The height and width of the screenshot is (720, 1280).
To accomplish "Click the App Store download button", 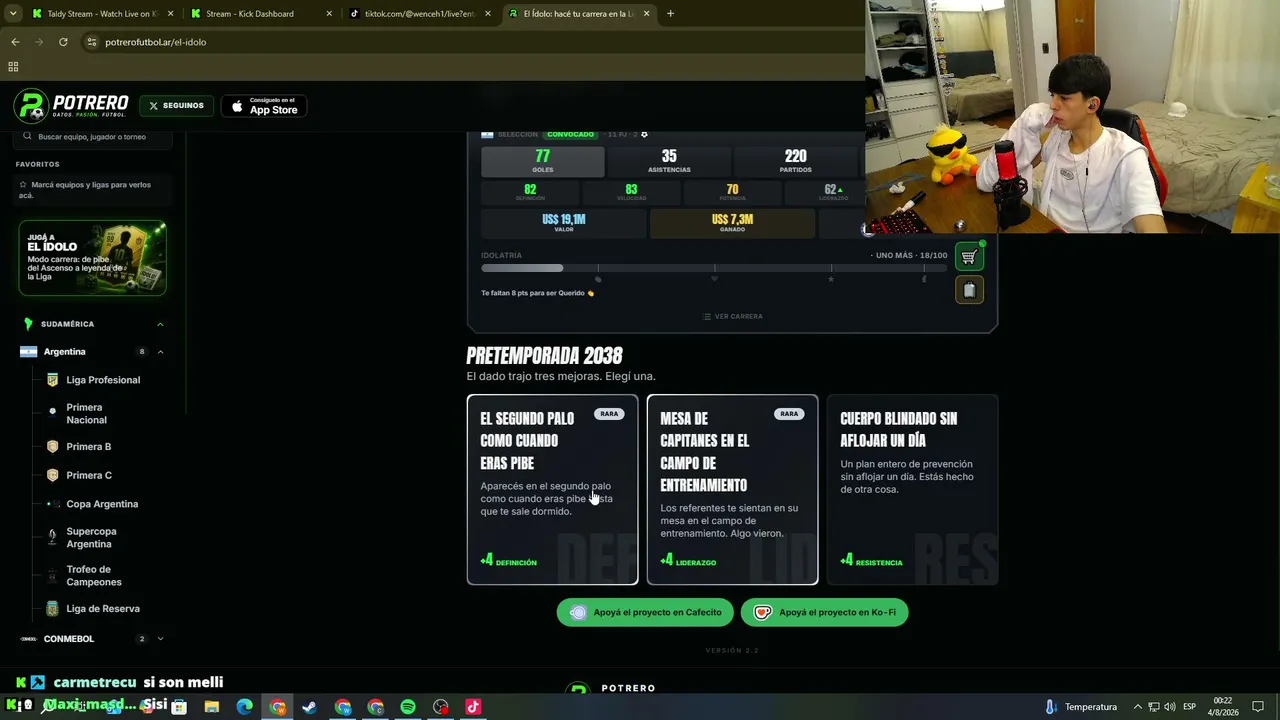I will pos(264,106).
